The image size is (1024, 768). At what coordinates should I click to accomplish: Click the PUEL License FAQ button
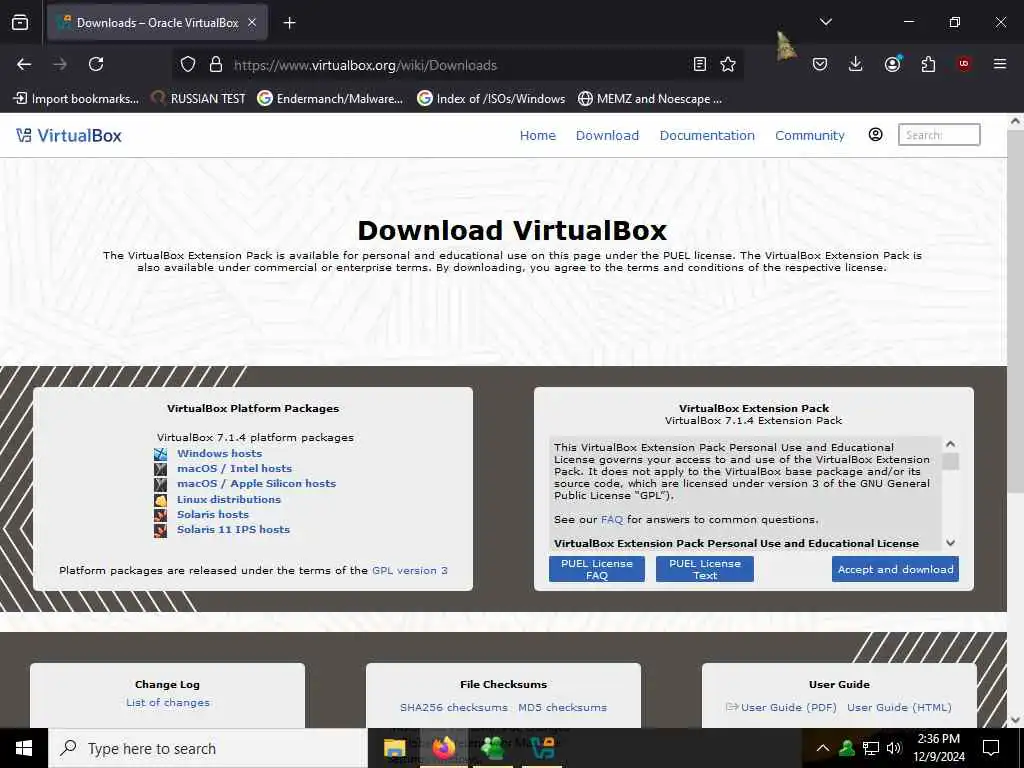coord(597,569)
